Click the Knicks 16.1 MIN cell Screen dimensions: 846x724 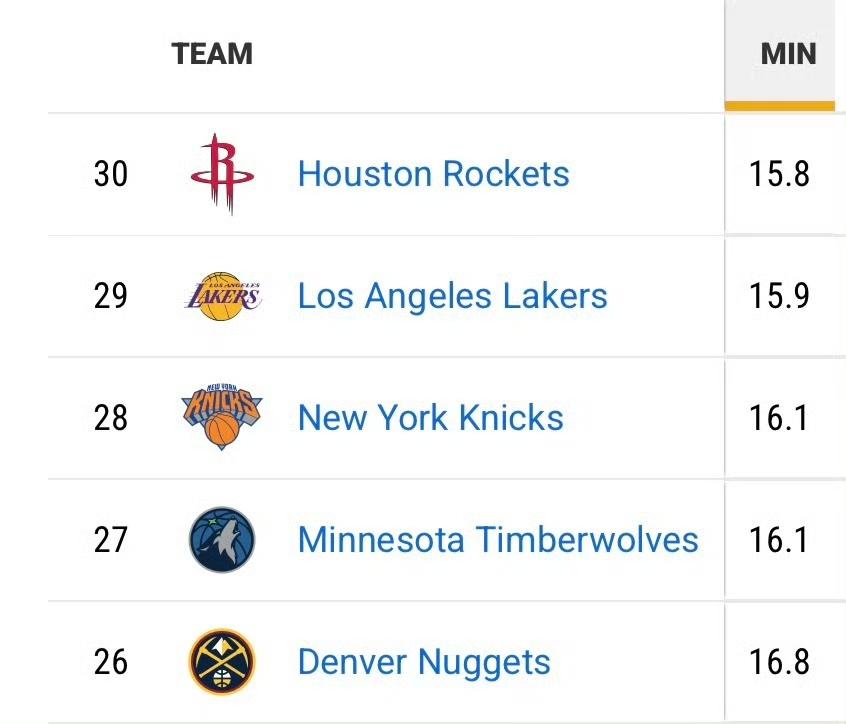point(779,418)
